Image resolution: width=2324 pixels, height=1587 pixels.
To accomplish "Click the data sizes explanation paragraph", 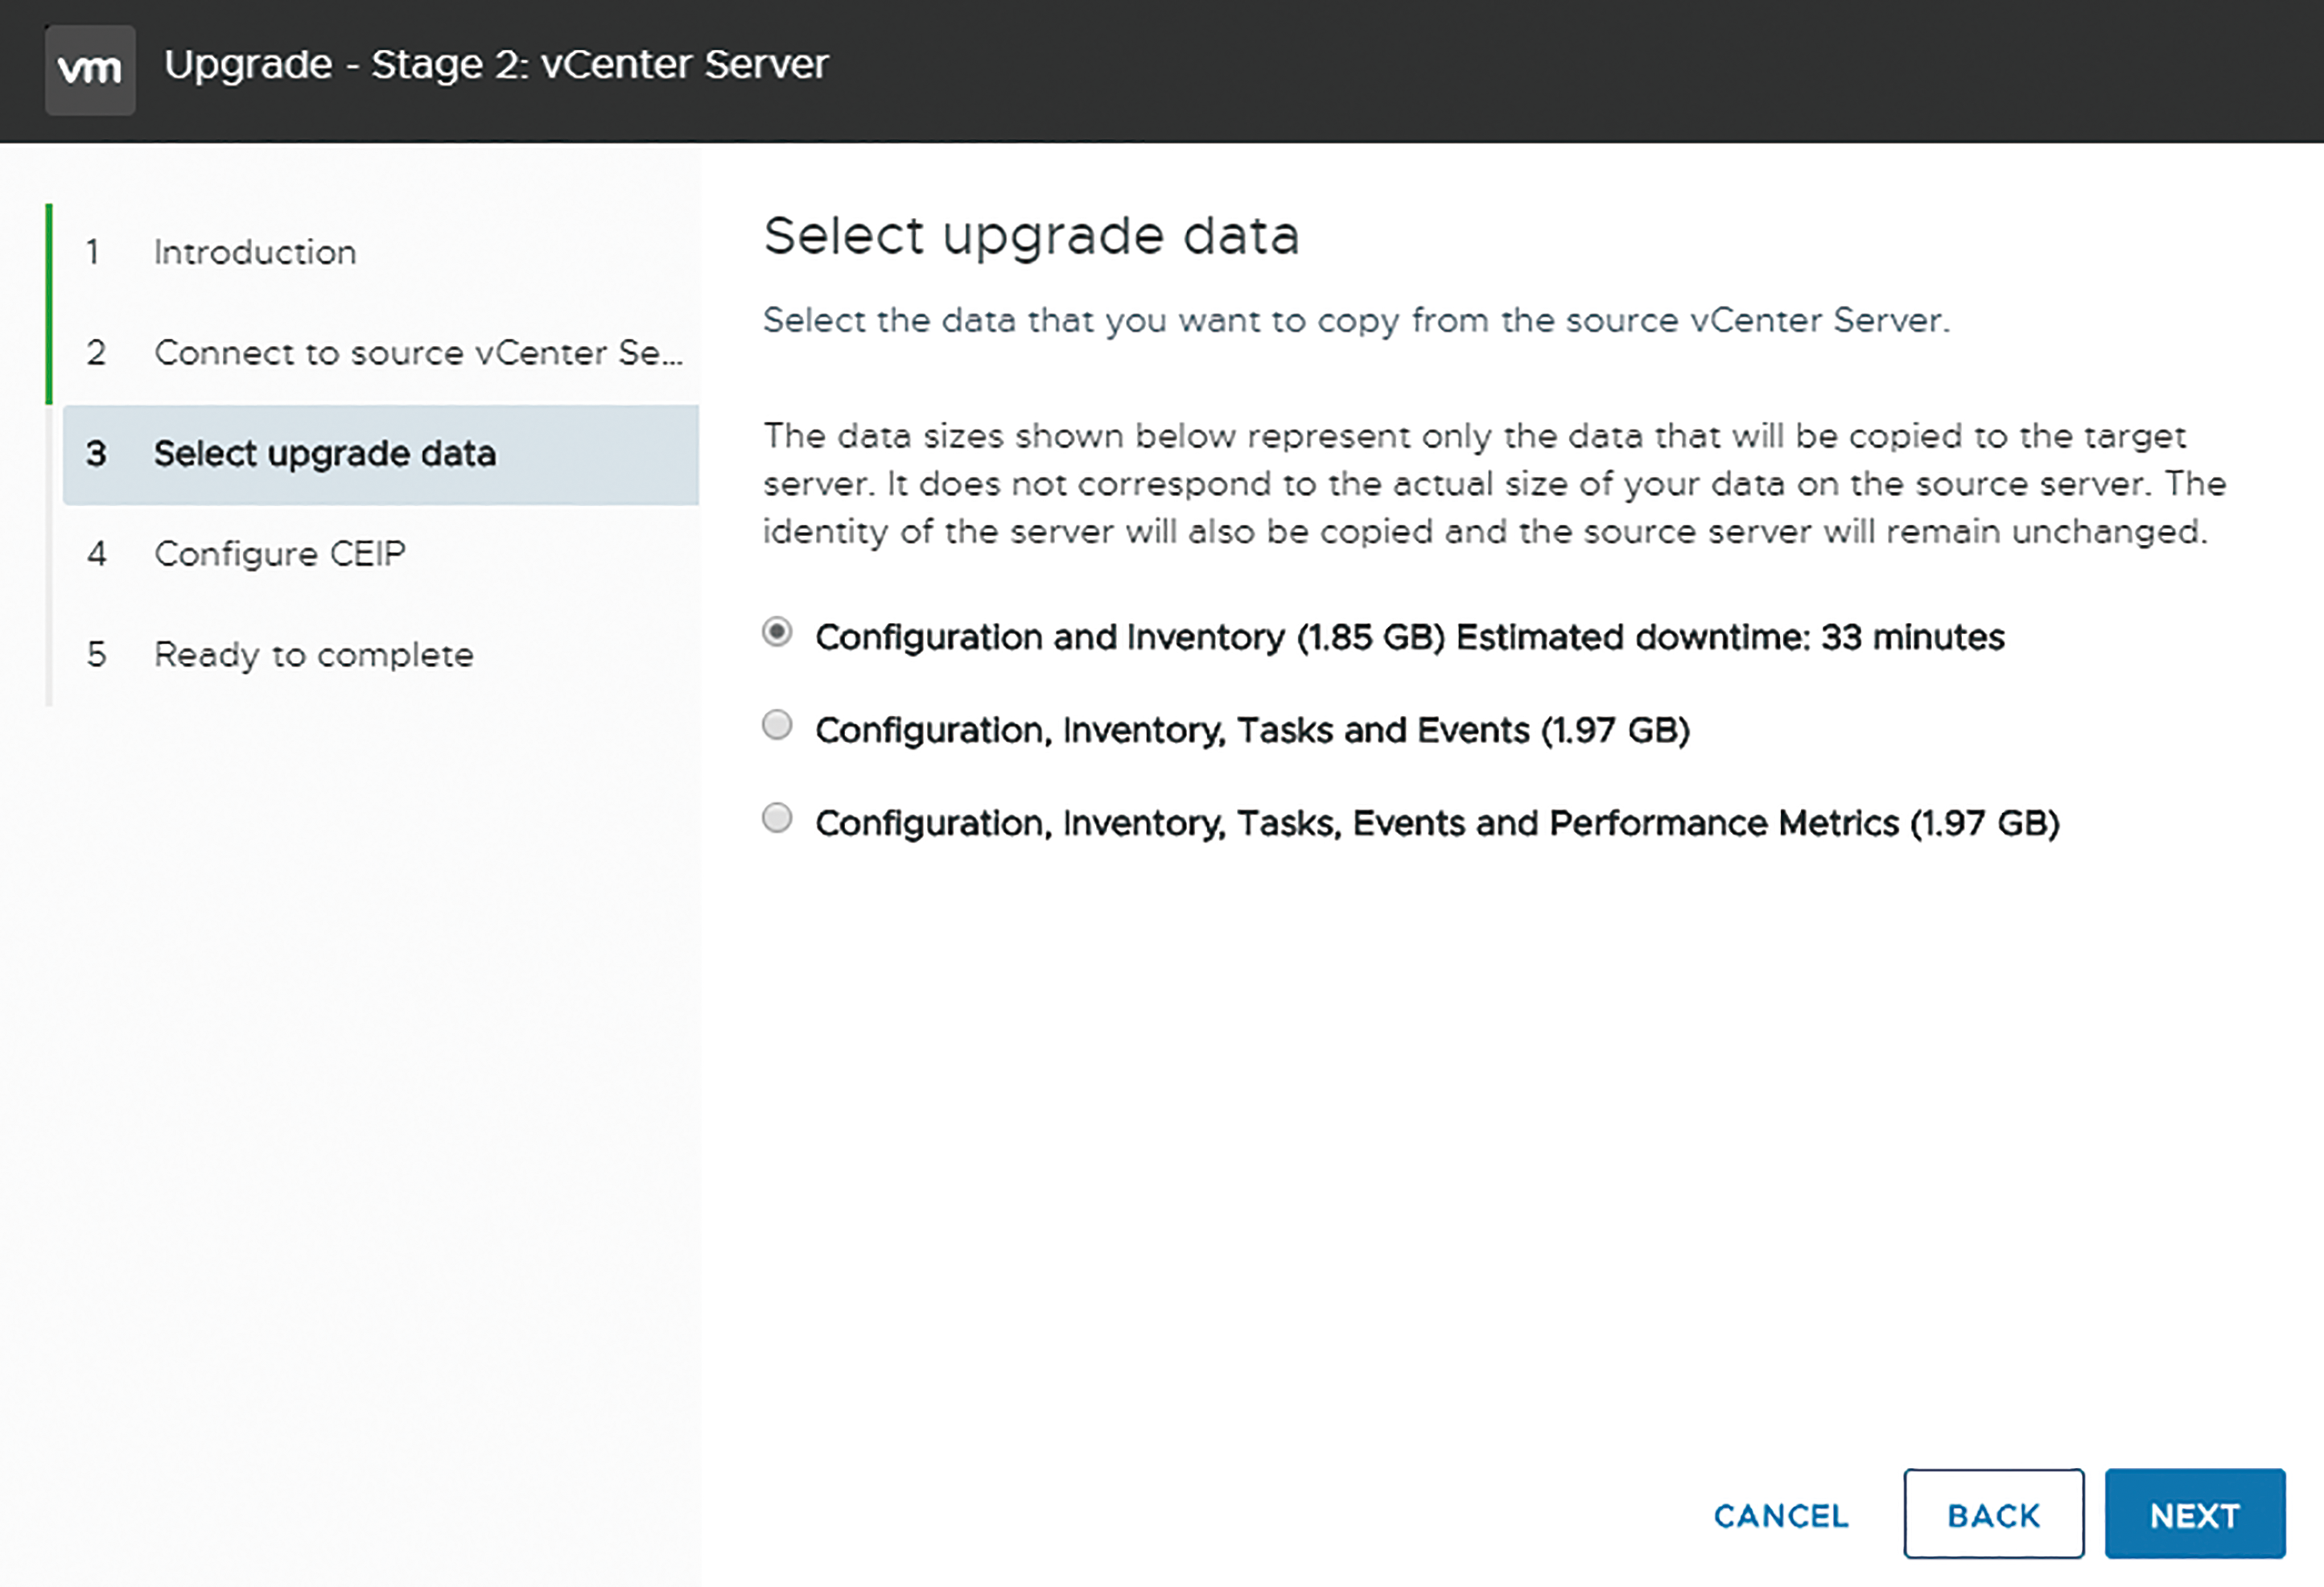I will pos(1495,484).
